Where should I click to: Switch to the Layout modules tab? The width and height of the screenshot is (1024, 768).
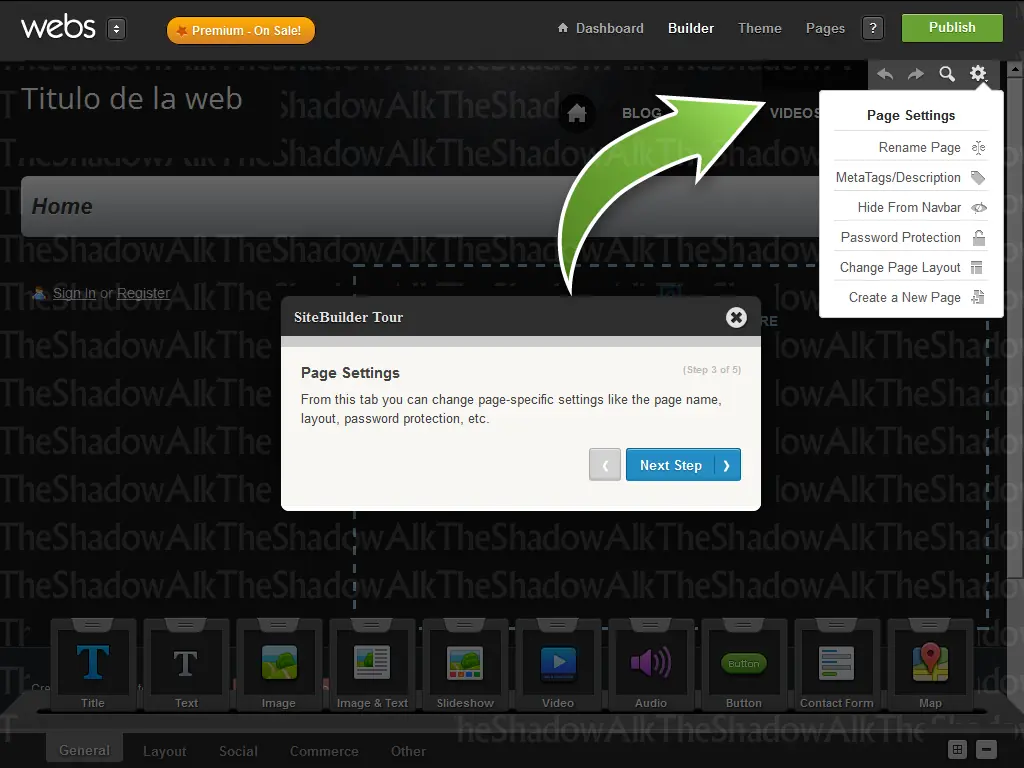coord(165,751)
